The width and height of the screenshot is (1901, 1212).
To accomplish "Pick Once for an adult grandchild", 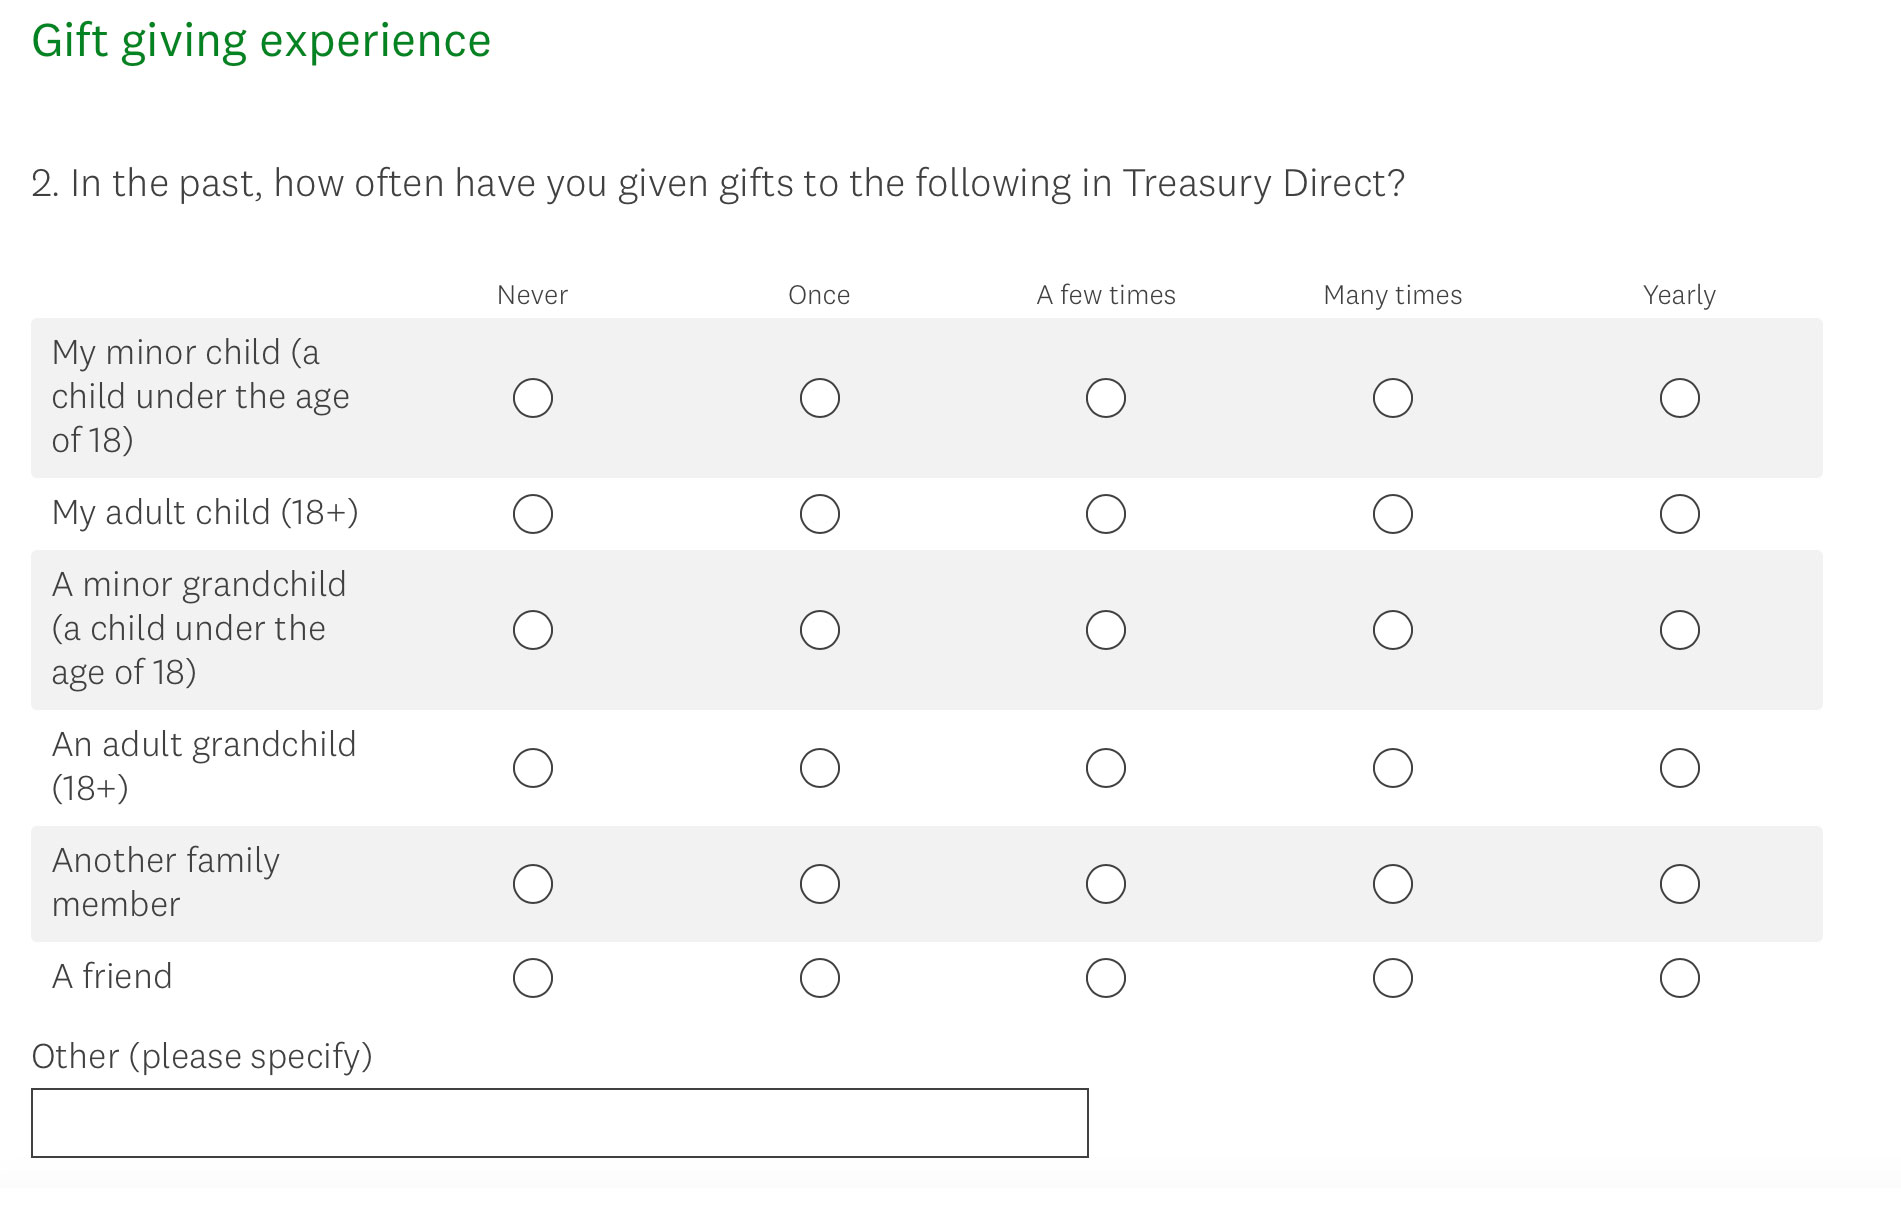I will click(819, 768).
